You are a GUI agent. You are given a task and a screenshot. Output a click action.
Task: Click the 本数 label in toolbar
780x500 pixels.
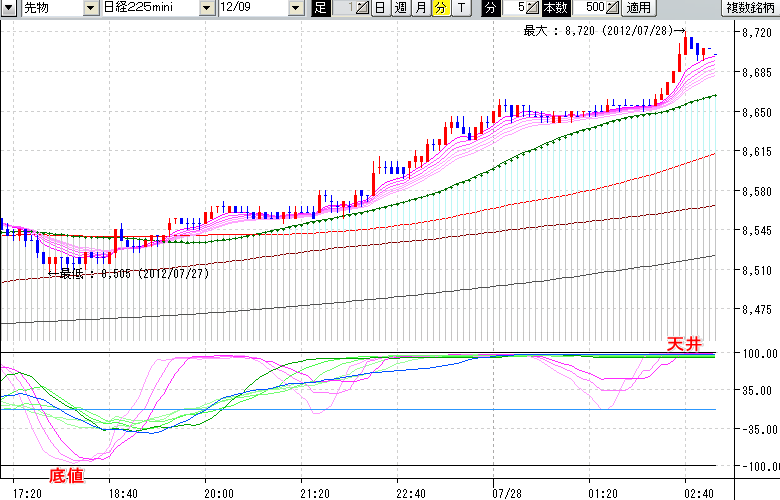[x=556, y=7]
